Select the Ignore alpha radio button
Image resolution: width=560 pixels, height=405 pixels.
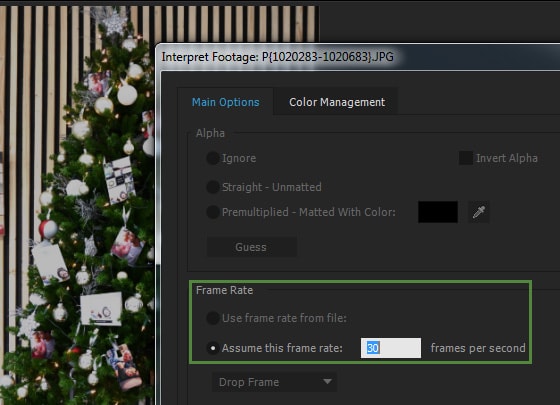(213, 158)
